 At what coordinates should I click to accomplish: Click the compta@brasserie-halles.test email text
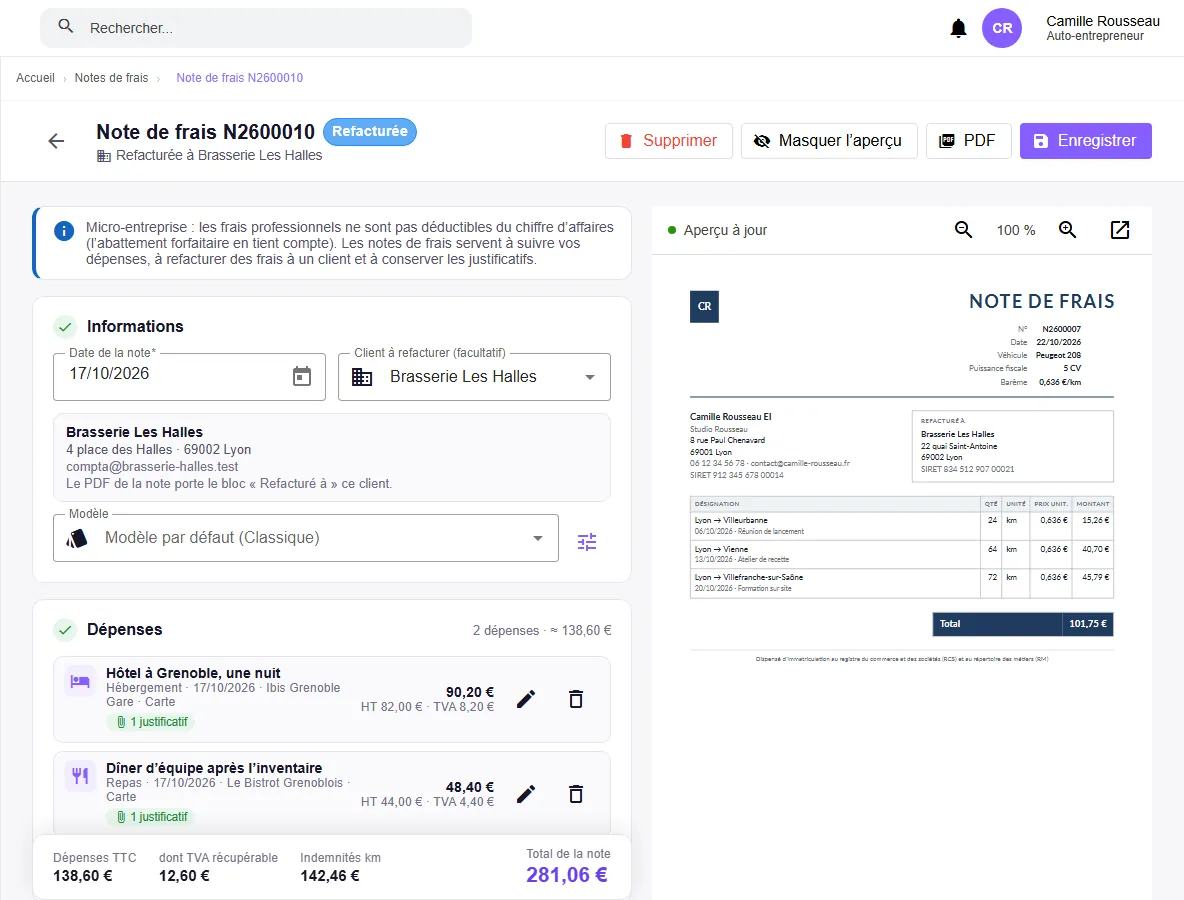coord(152,467)
